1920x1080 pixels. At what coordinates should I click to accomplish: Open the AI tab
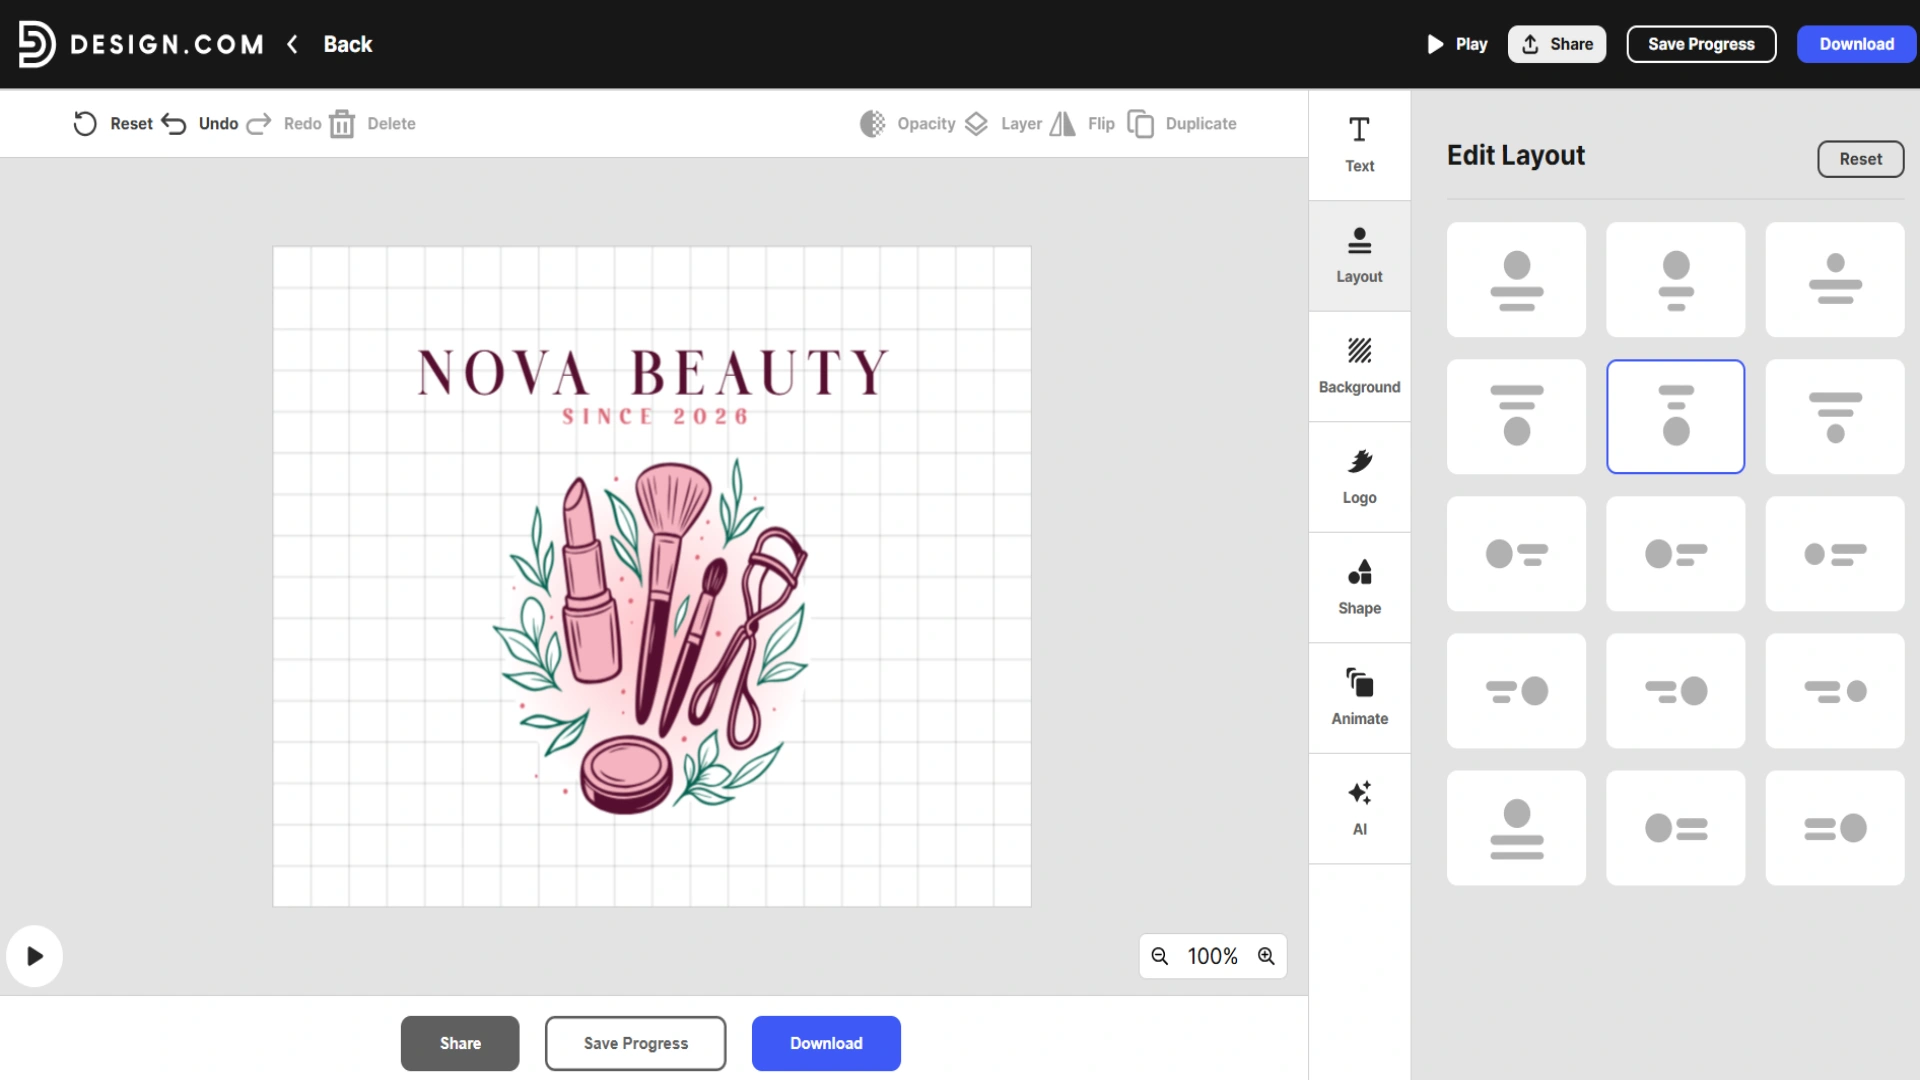(x=1359, y=808)
